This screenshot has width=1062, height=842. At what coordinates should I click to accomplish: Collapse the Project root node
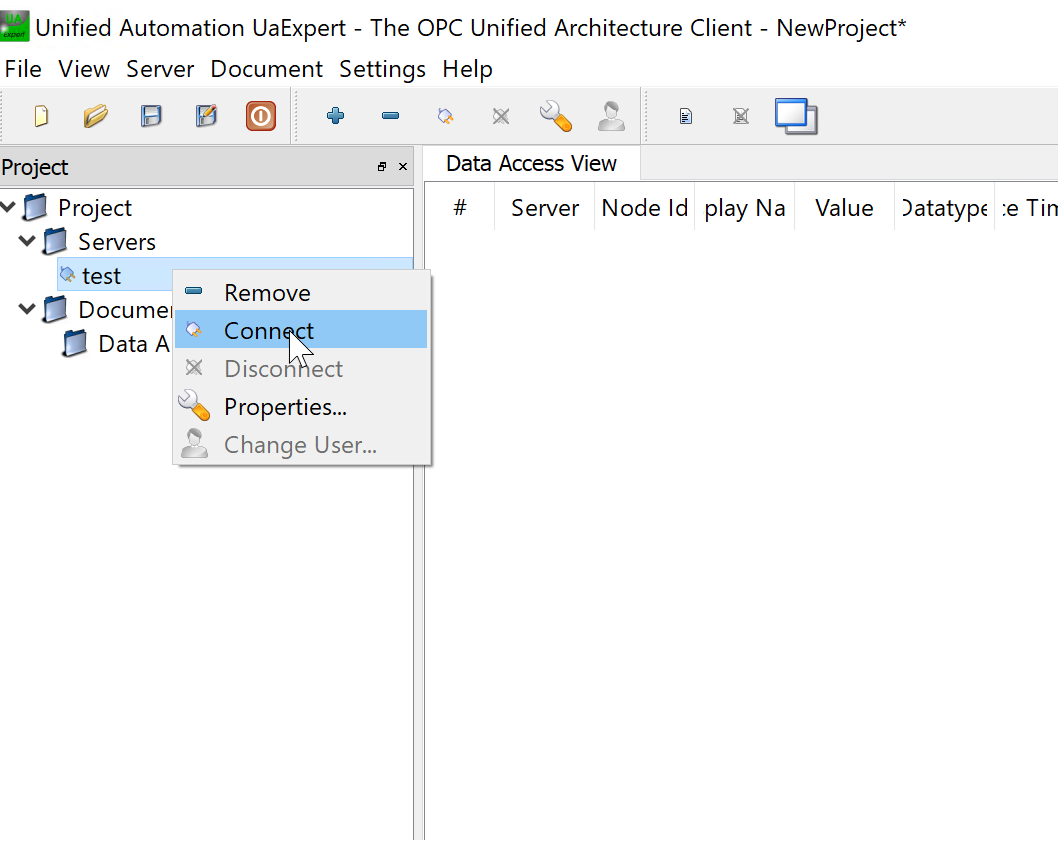[8, 207]
